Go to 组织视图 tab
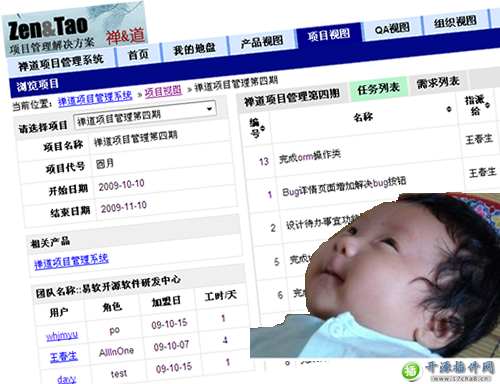Screen dimensions: 500x384 (x=455, y=22)
